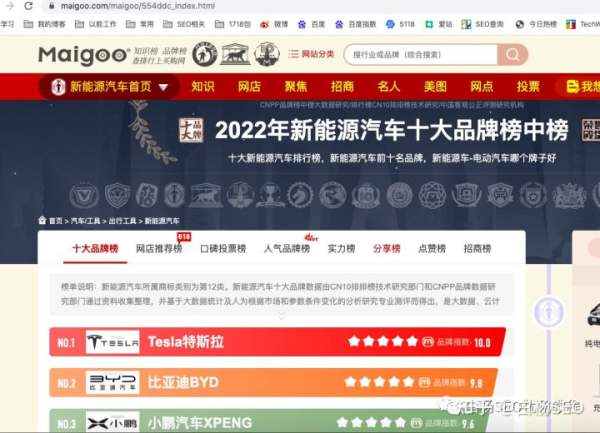Screen dimensions: 600x433
Task: Expand the 榜单说明 description arrow
Action: point(282,316)
